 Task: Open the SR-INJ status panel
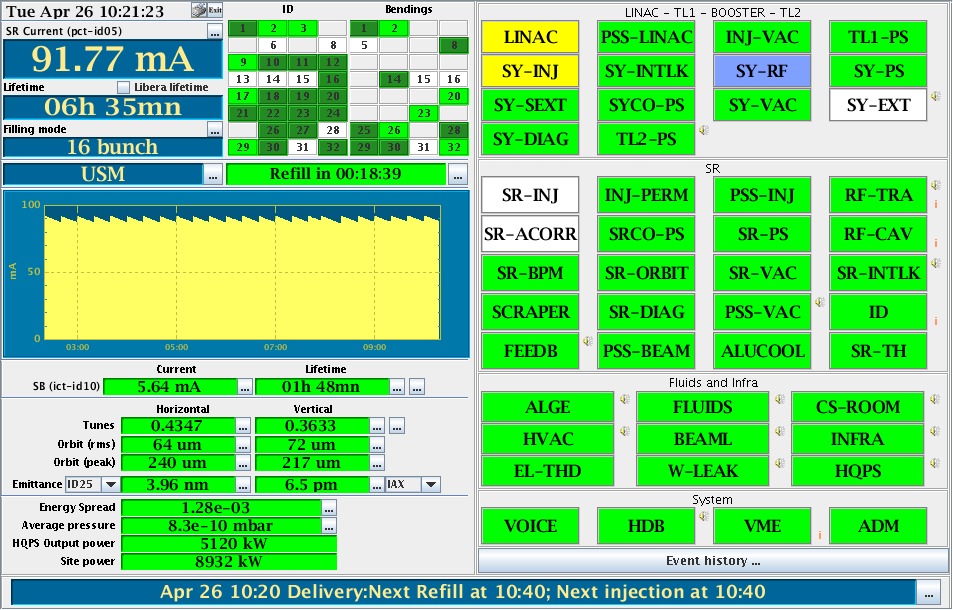tap(530, 195)
